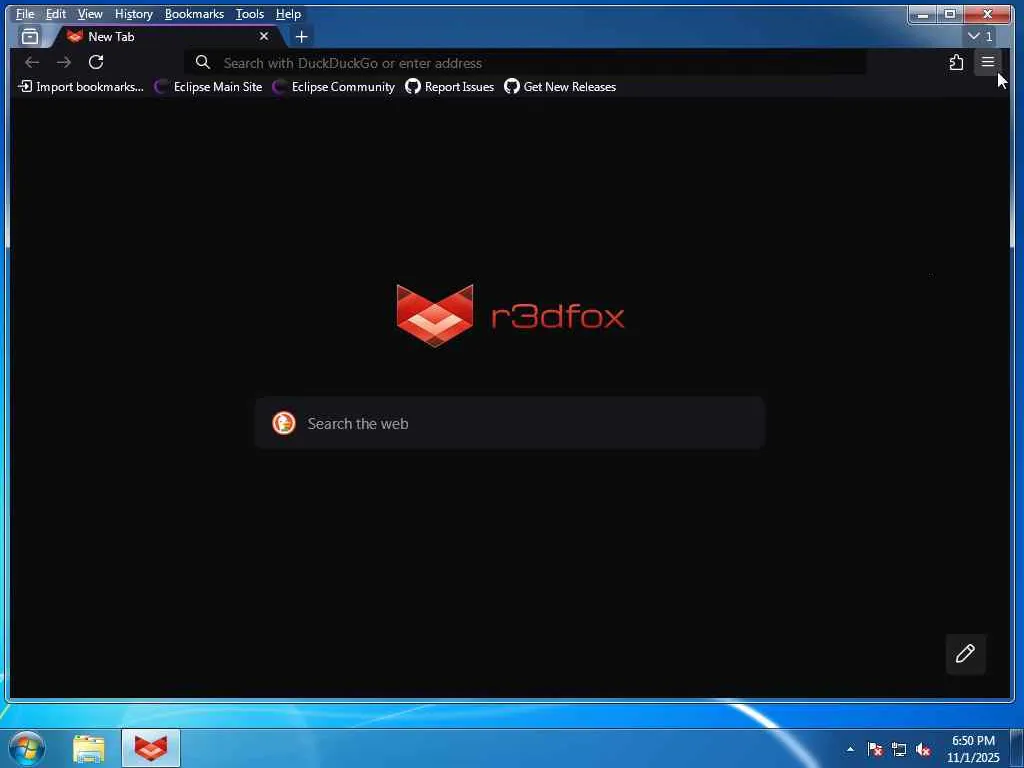Expand the list all tabs dropdown
This screenshot has height=768, width=1024.
click(980, 37)
